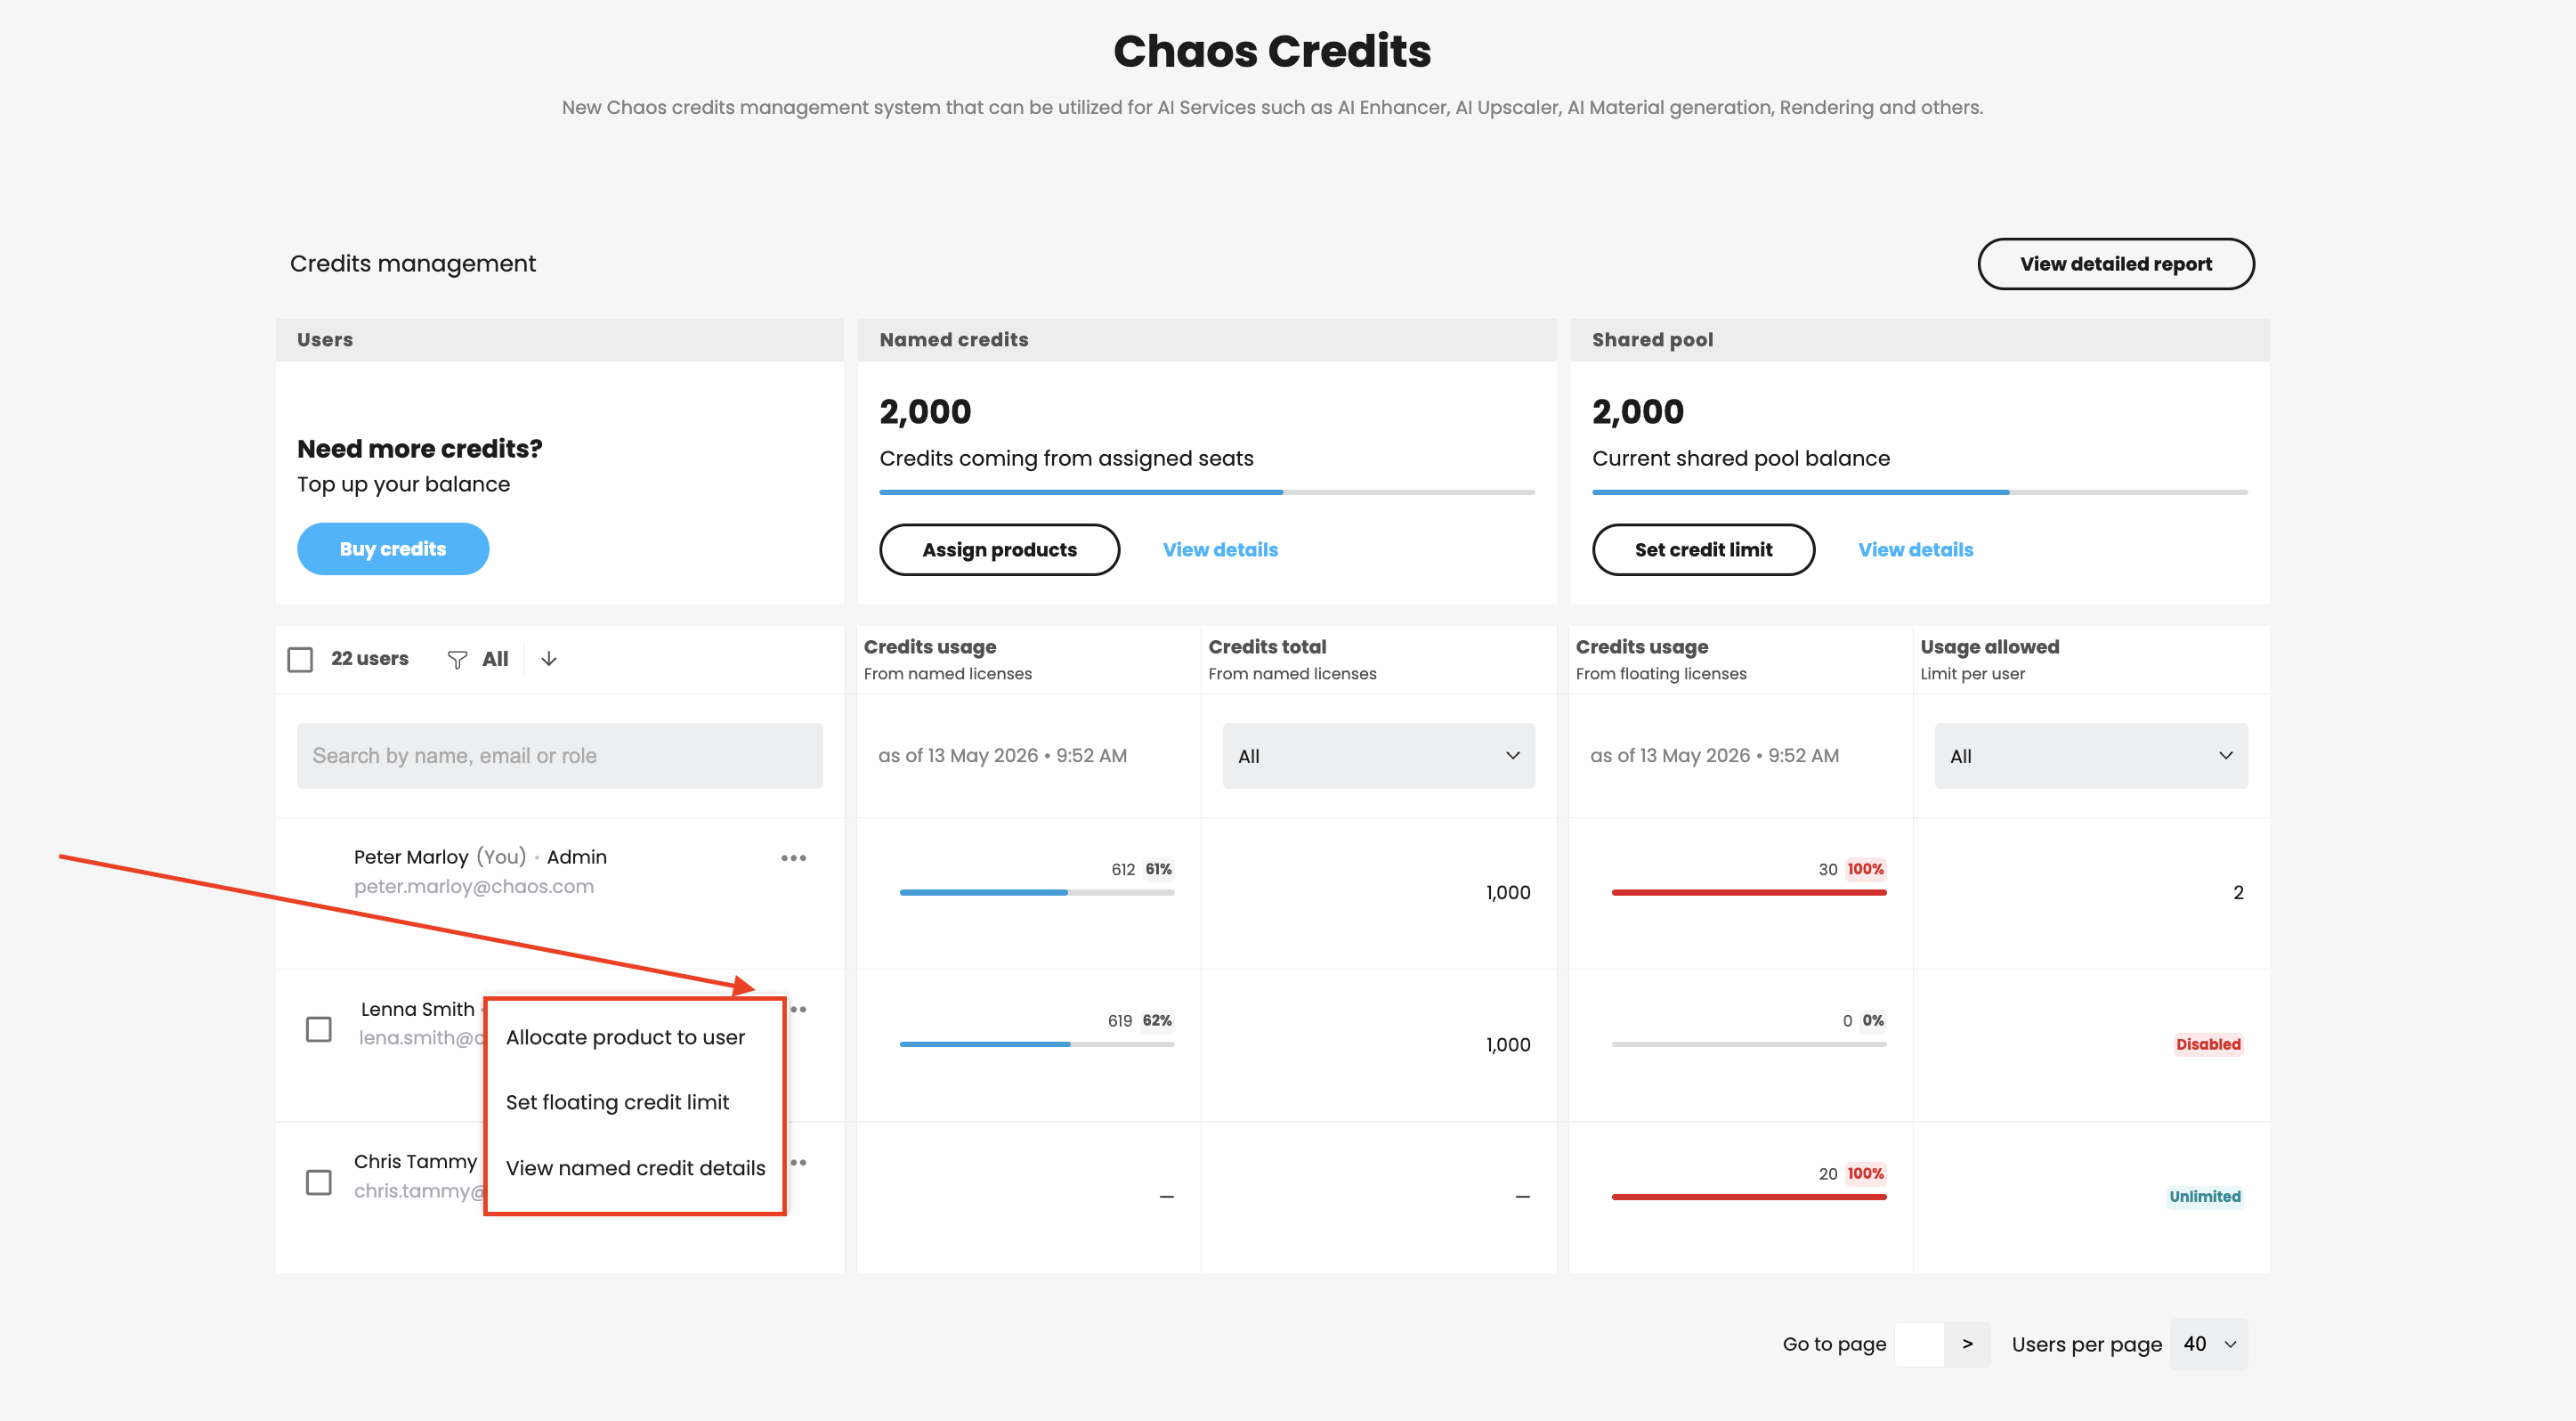
Task: Focus the search by name field
Action: 560,756
